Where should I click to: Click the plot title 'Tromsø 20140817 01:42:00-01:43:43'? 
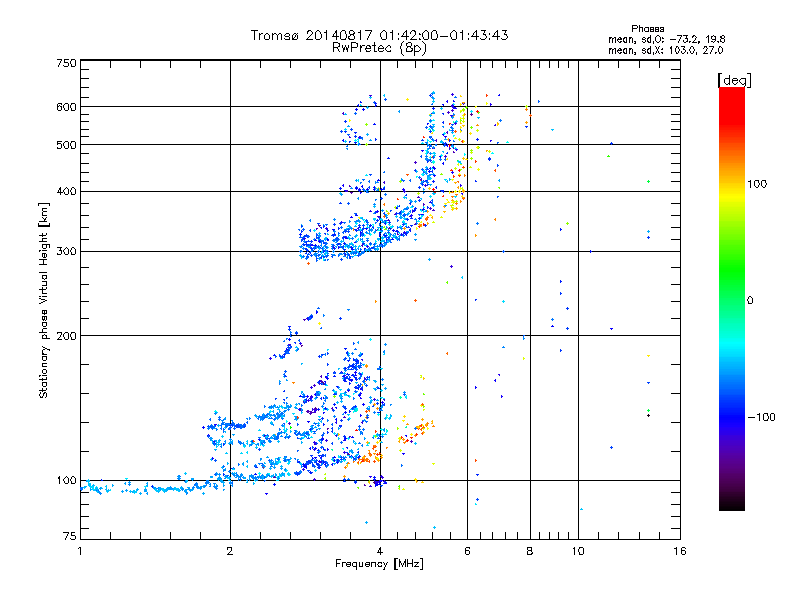(380, 35)
